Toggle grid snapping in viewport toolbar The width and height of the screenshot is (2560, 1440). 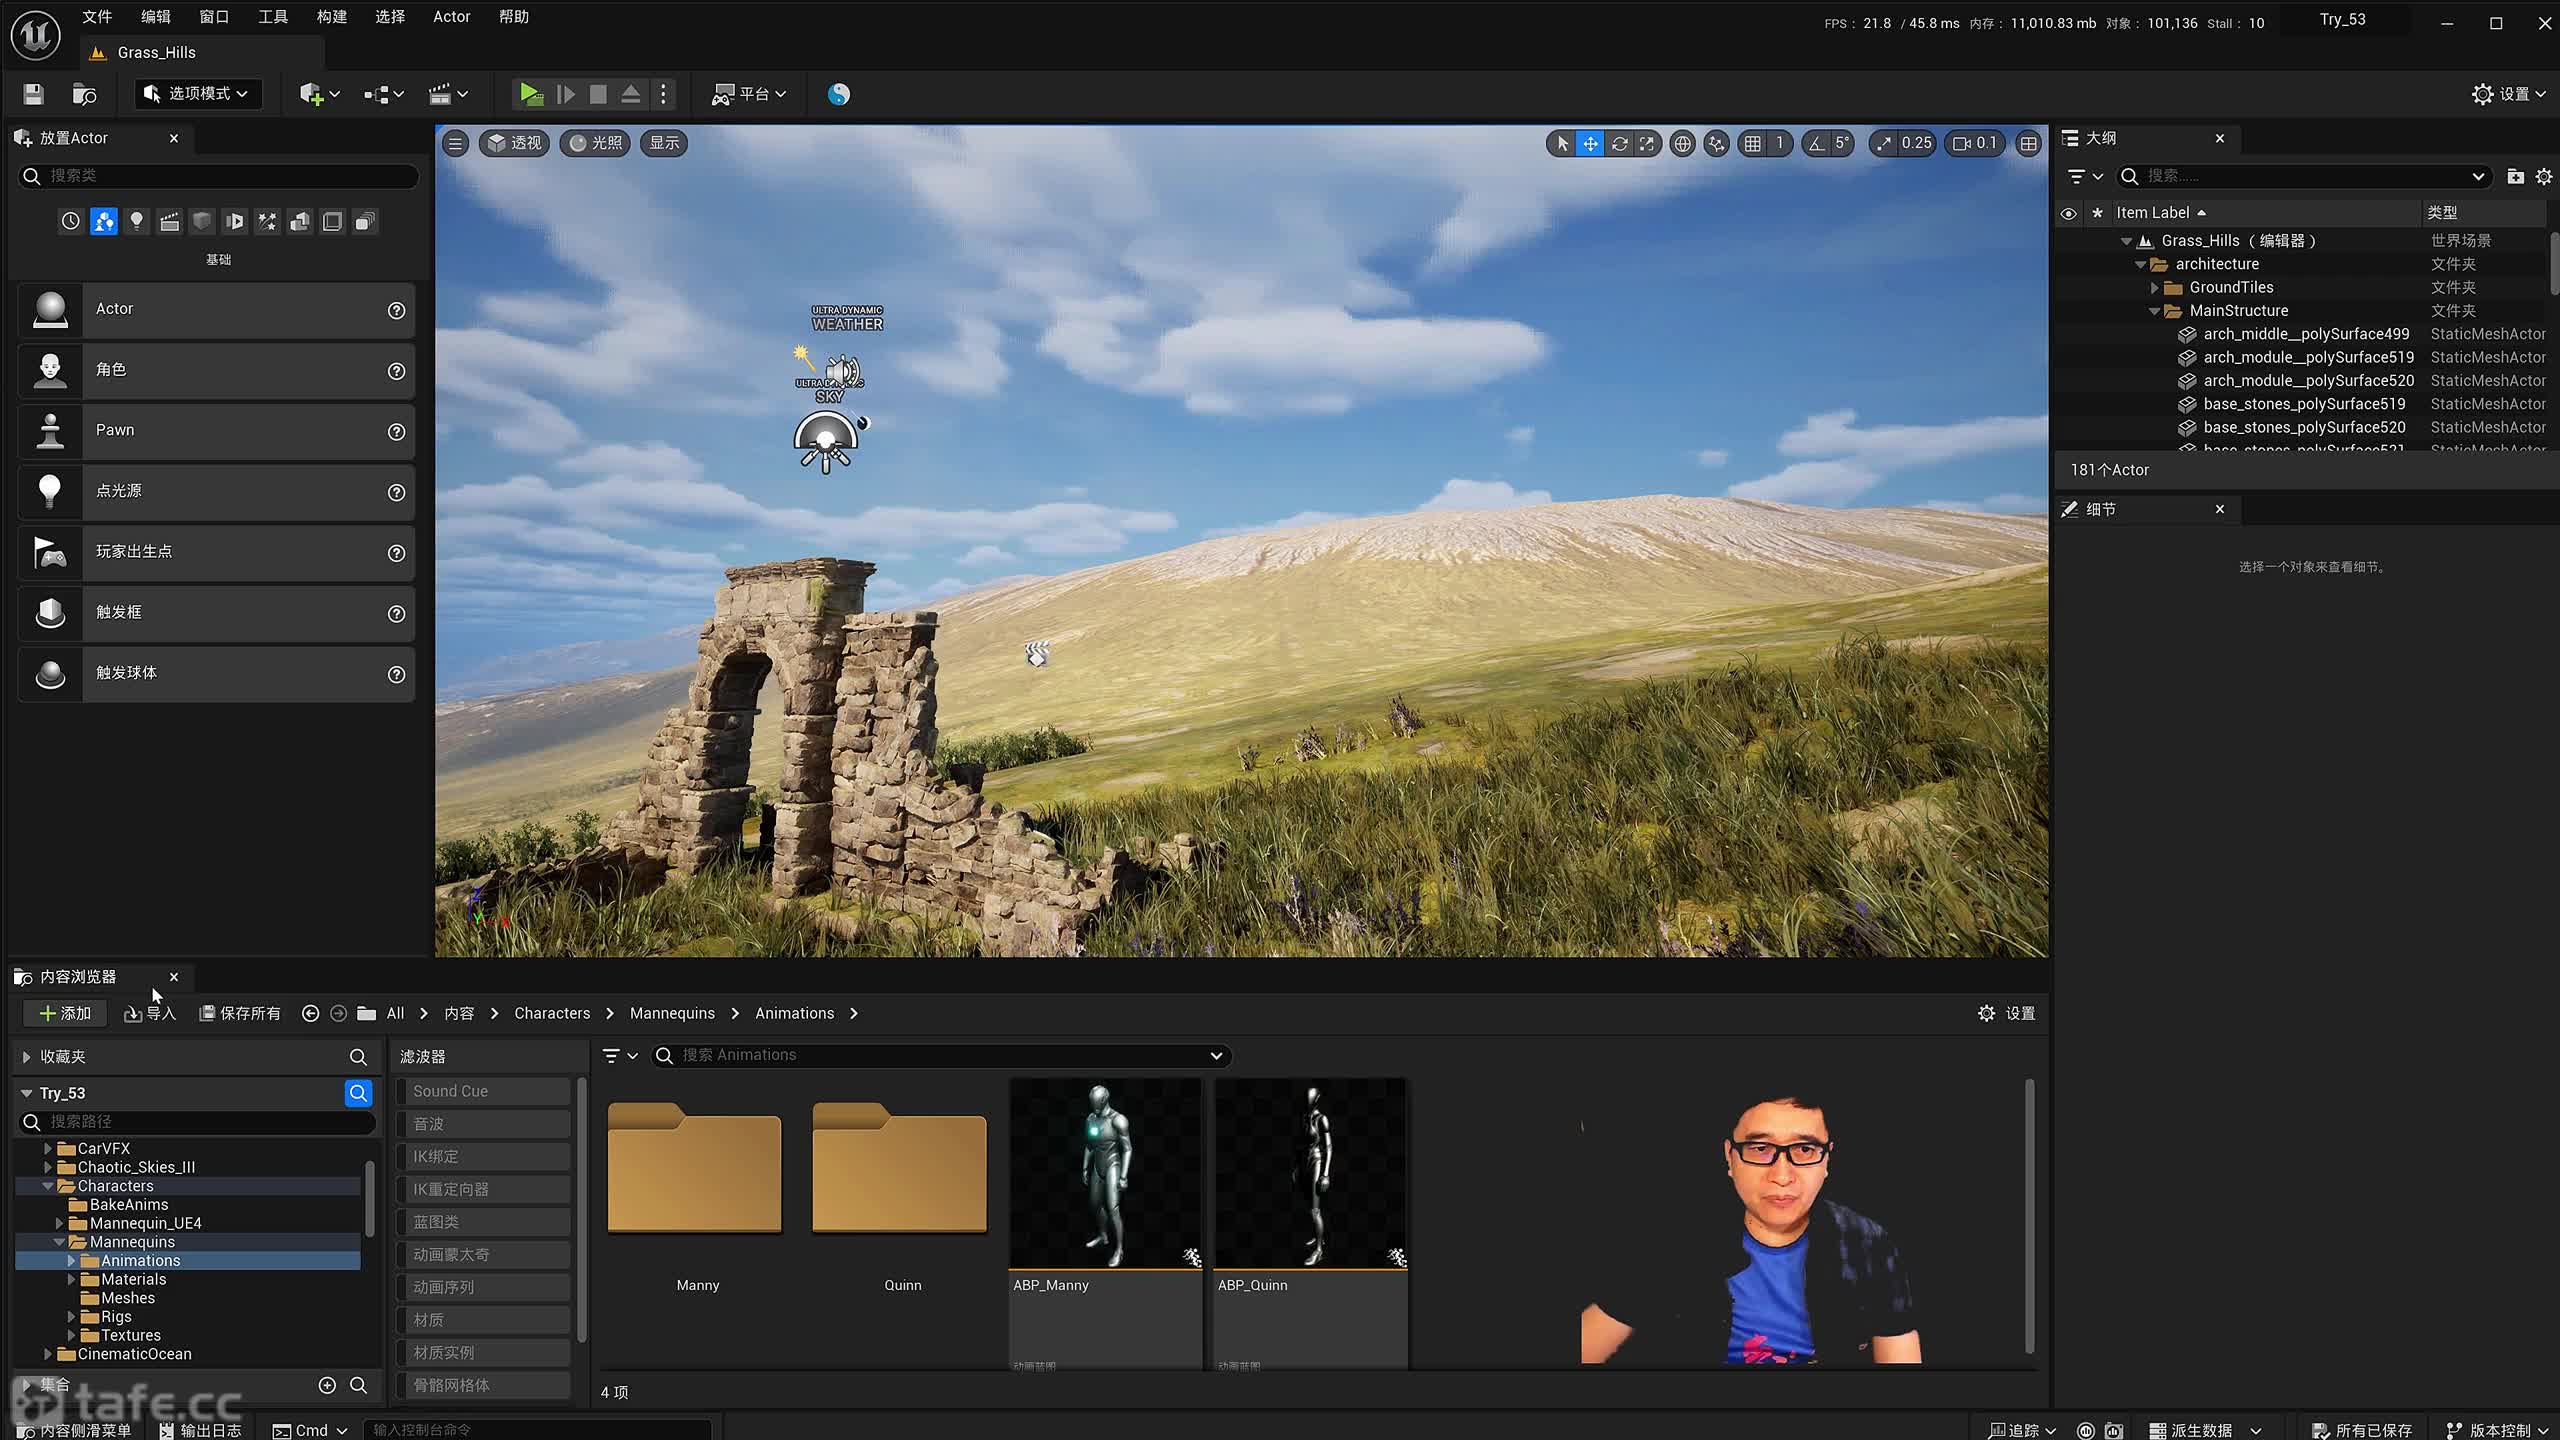click(x=1752, y=143)
